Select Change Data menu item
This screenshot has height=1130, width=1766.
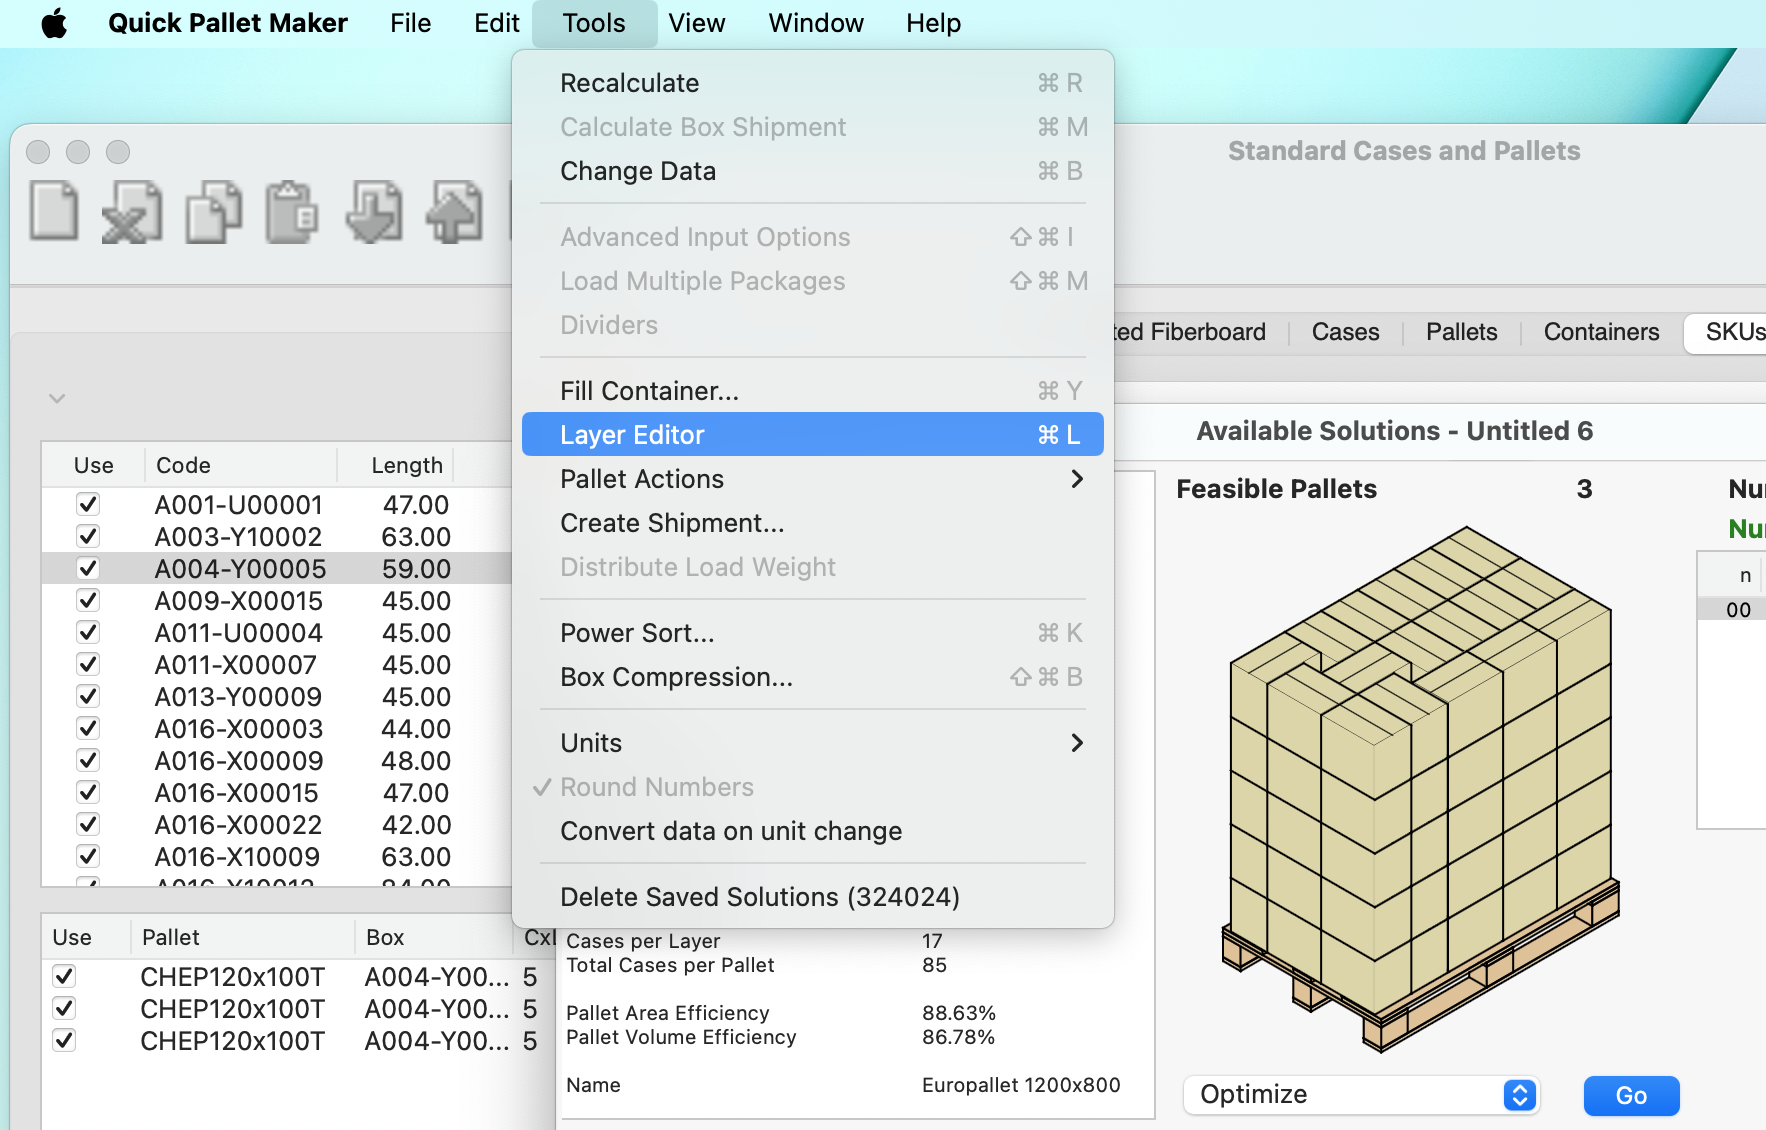point(813,171)
